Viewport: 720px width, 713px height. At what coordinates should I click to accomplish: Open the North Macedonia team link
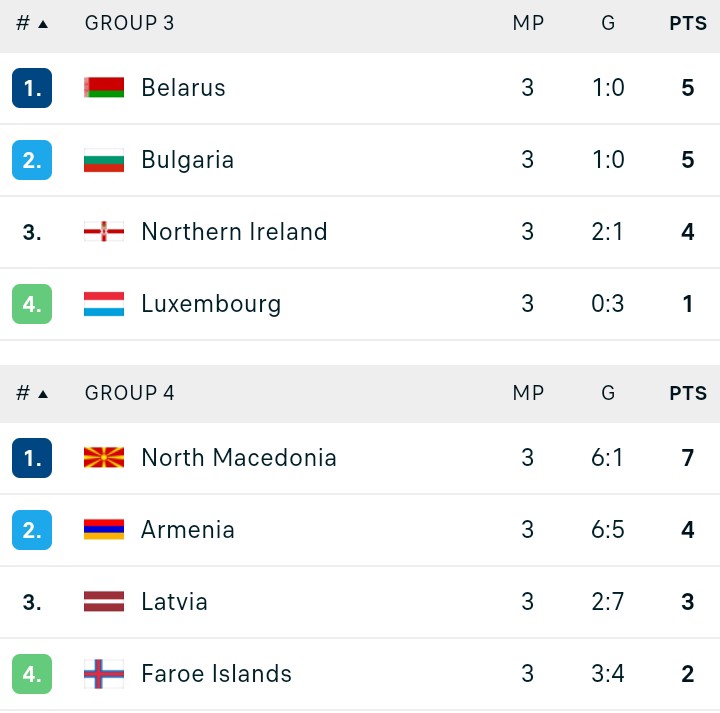coord(239,458)
